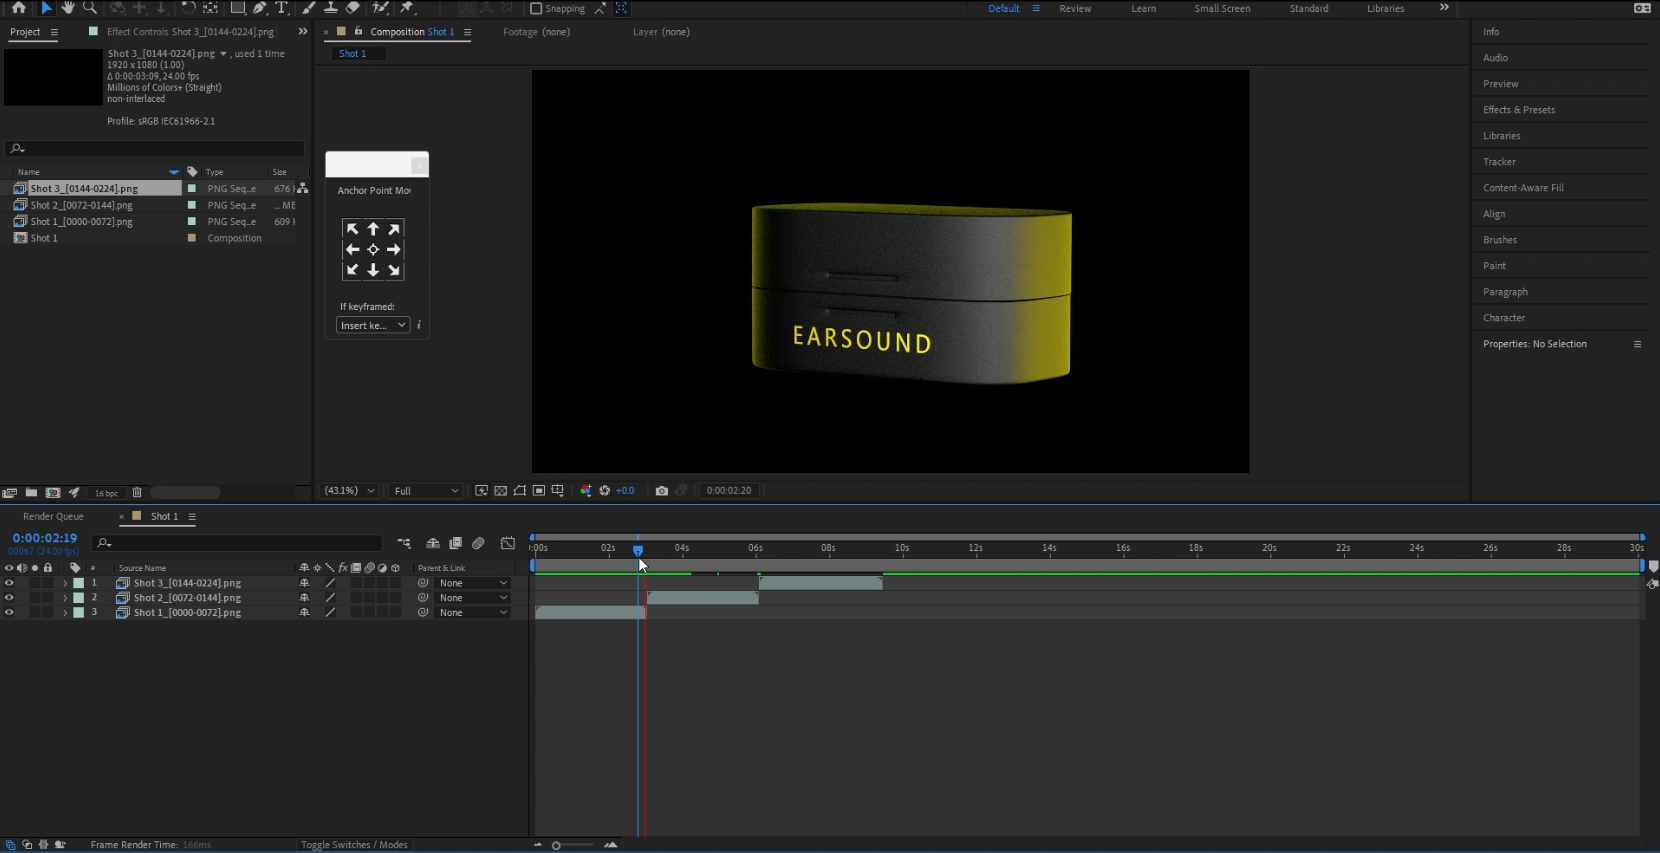
Task: Select the Zoom magnifier tool
Action: 90,7
